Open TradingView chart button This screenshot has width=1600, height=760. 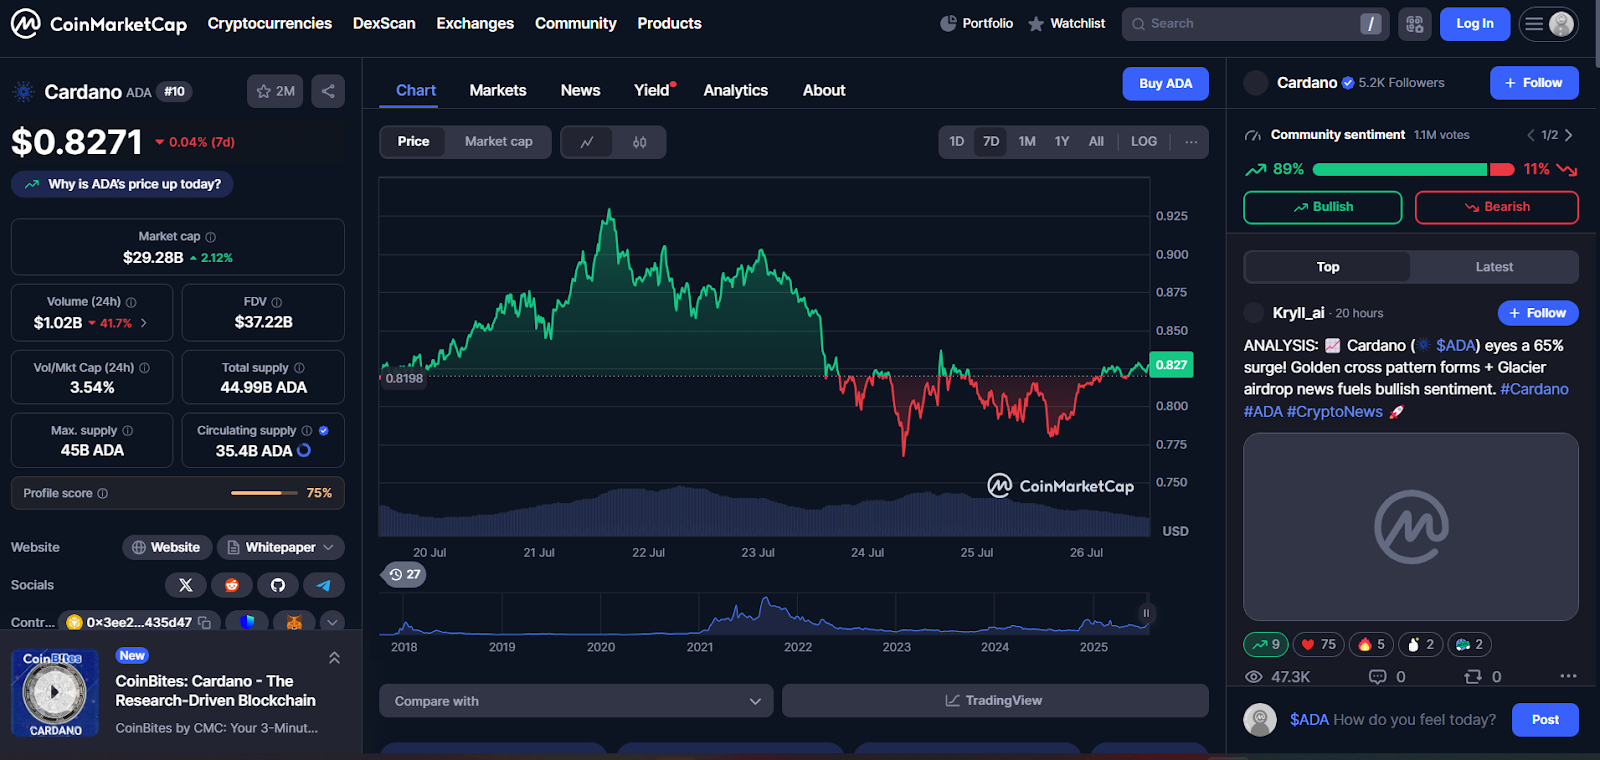995,701
